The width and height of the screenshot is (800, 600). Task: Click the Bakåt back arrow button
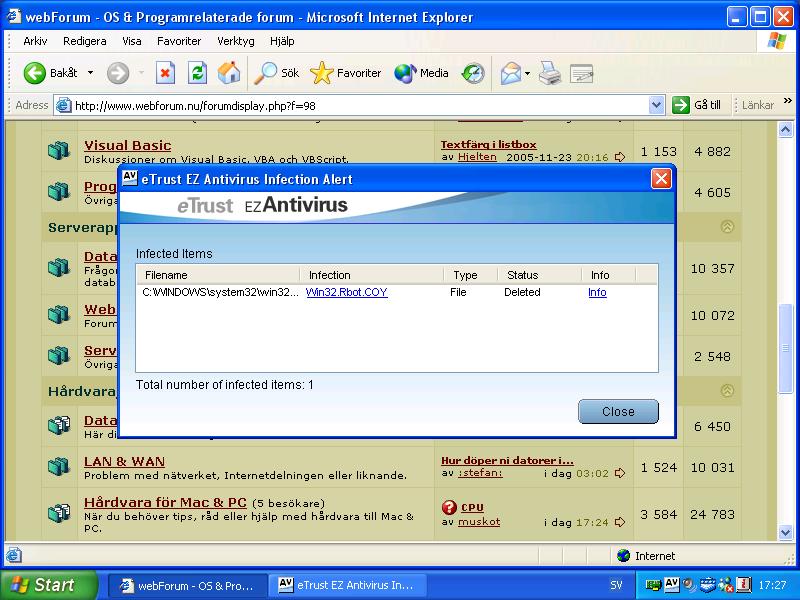[x=50, y=73]
